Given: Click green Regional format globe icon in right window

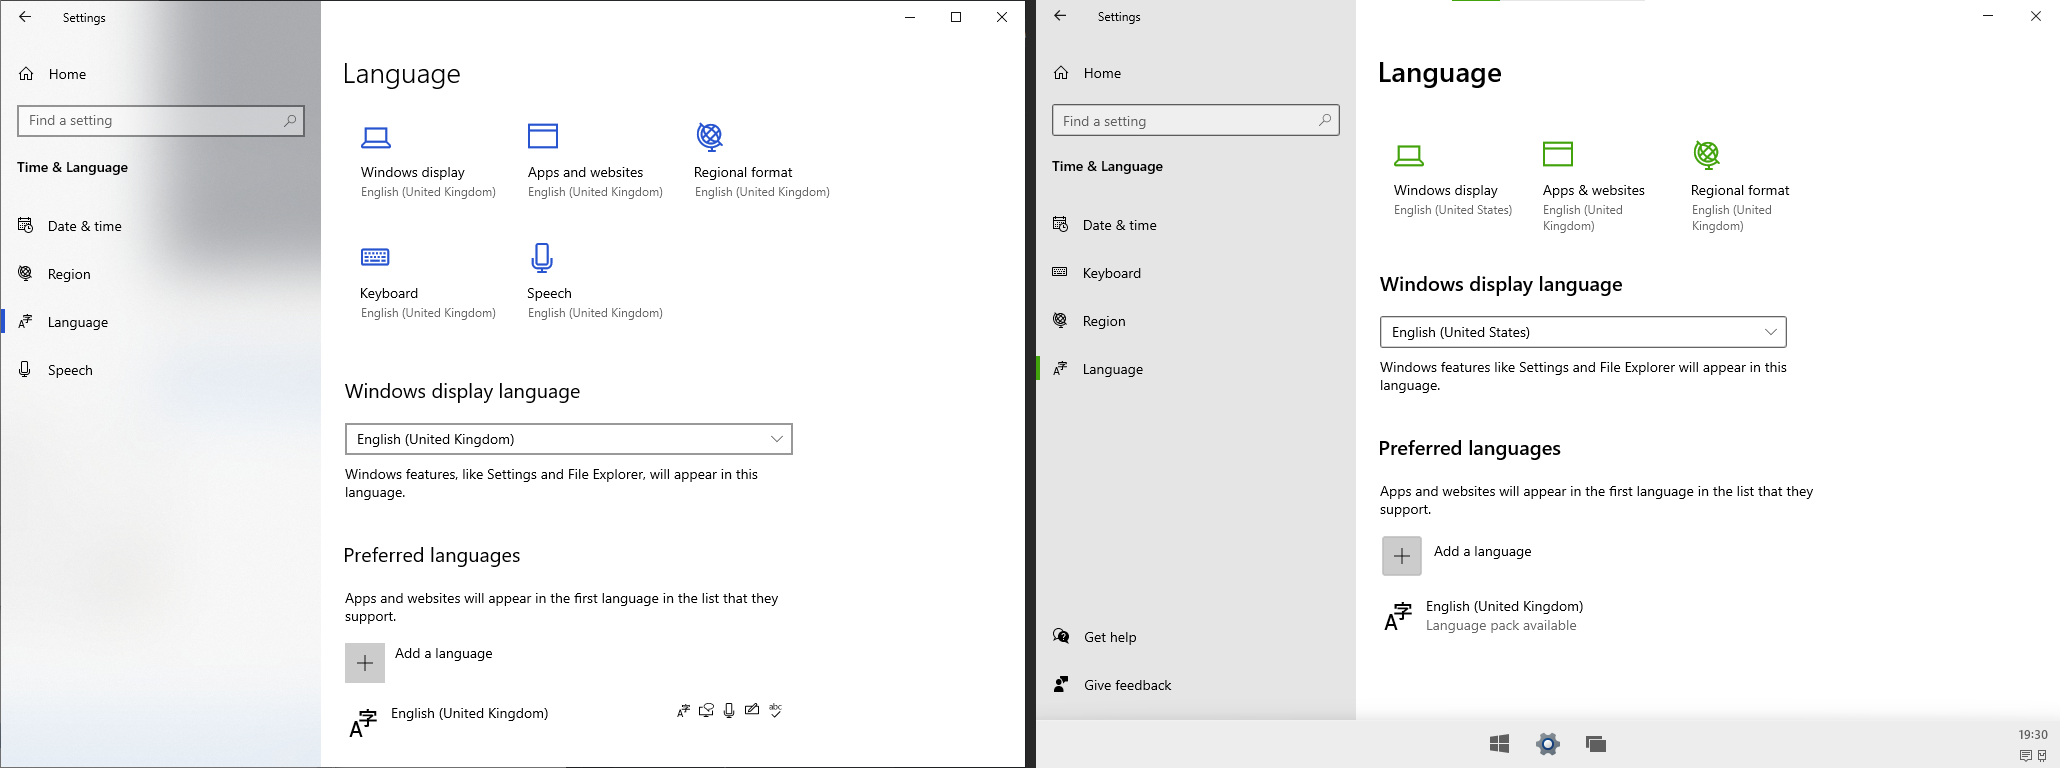Looking at the screenshot, I should click(1707, 154).
